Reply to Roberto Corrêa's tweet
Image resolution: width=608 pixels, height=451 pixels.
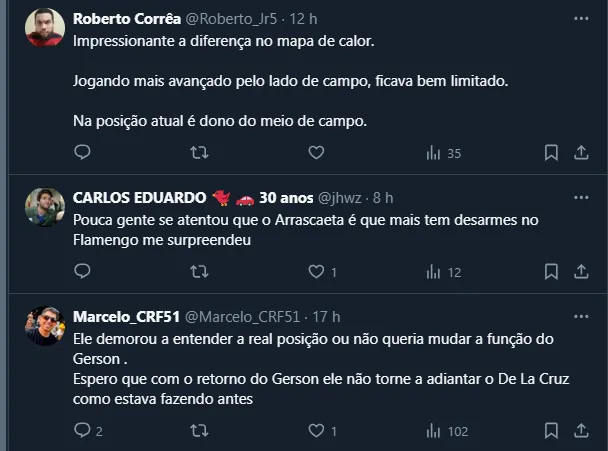coord(83,153)
